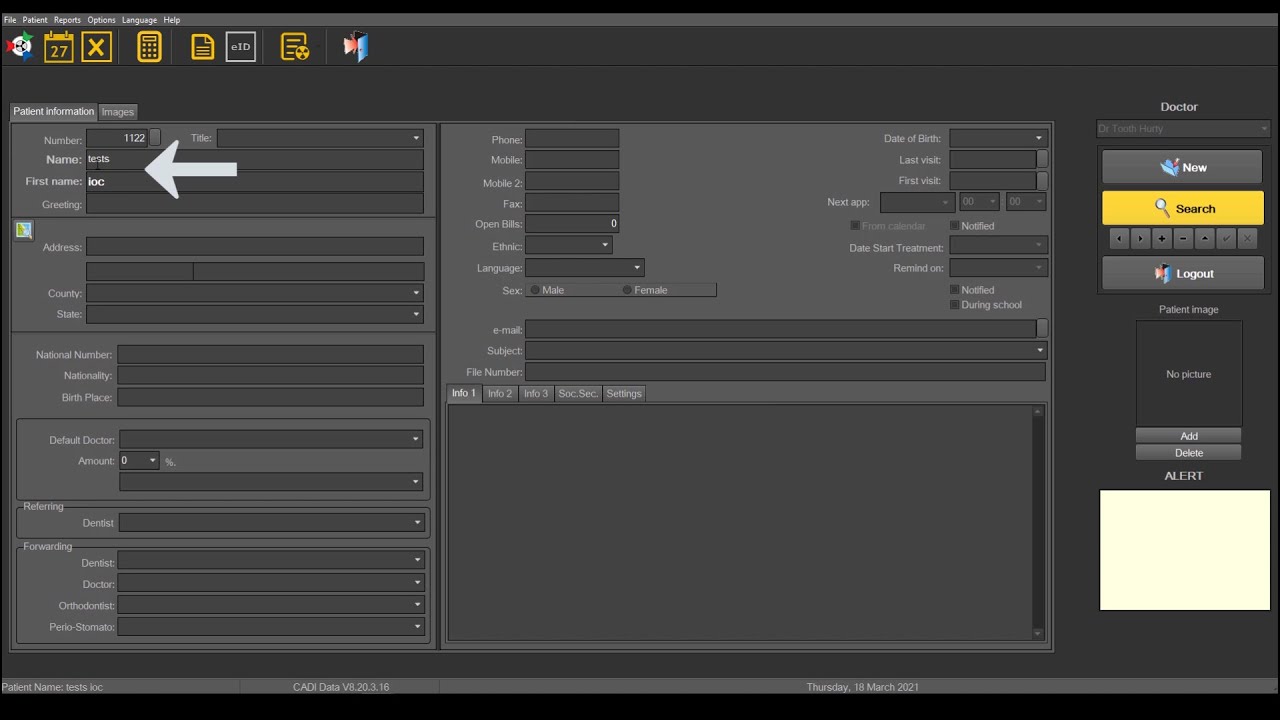Switch to the Soc.Sec. tab
This screenshot has height=720, width=1280.
click(578, 394)
